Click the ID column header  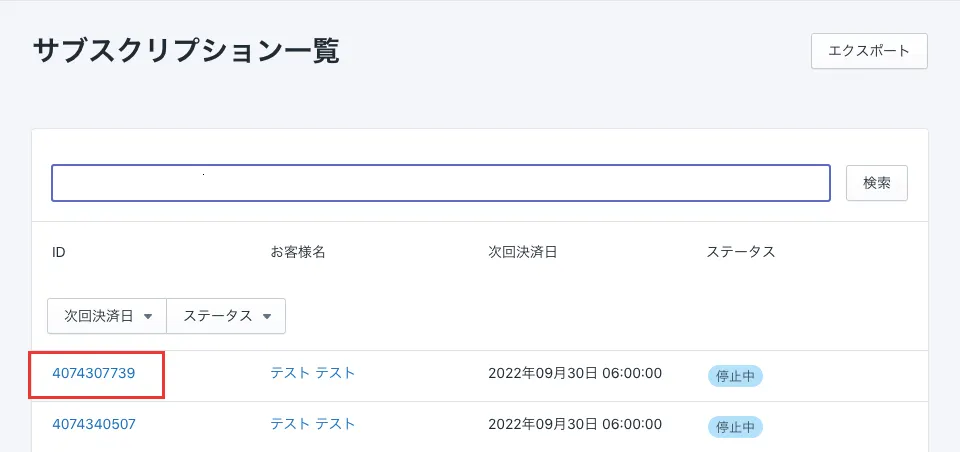pyautogui.click(x=59, y=252)
